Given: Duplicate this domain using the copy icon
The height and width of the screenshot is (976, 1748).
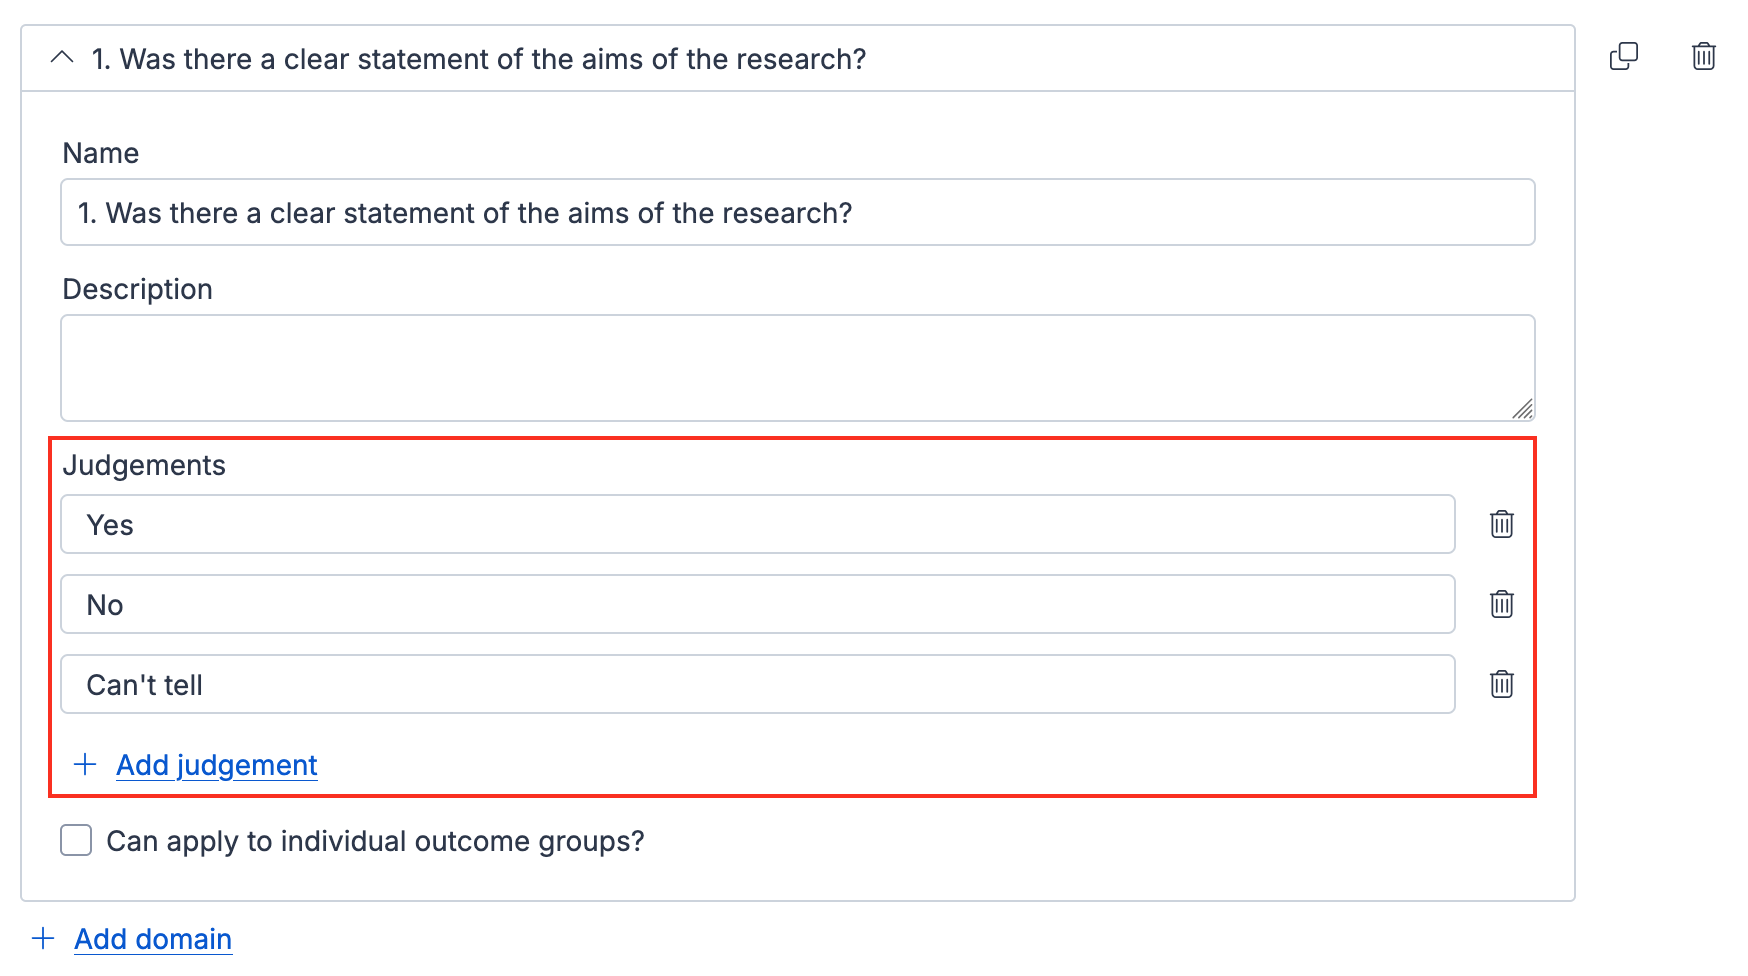Looking at the screenshot, I should coord(1623,56).
